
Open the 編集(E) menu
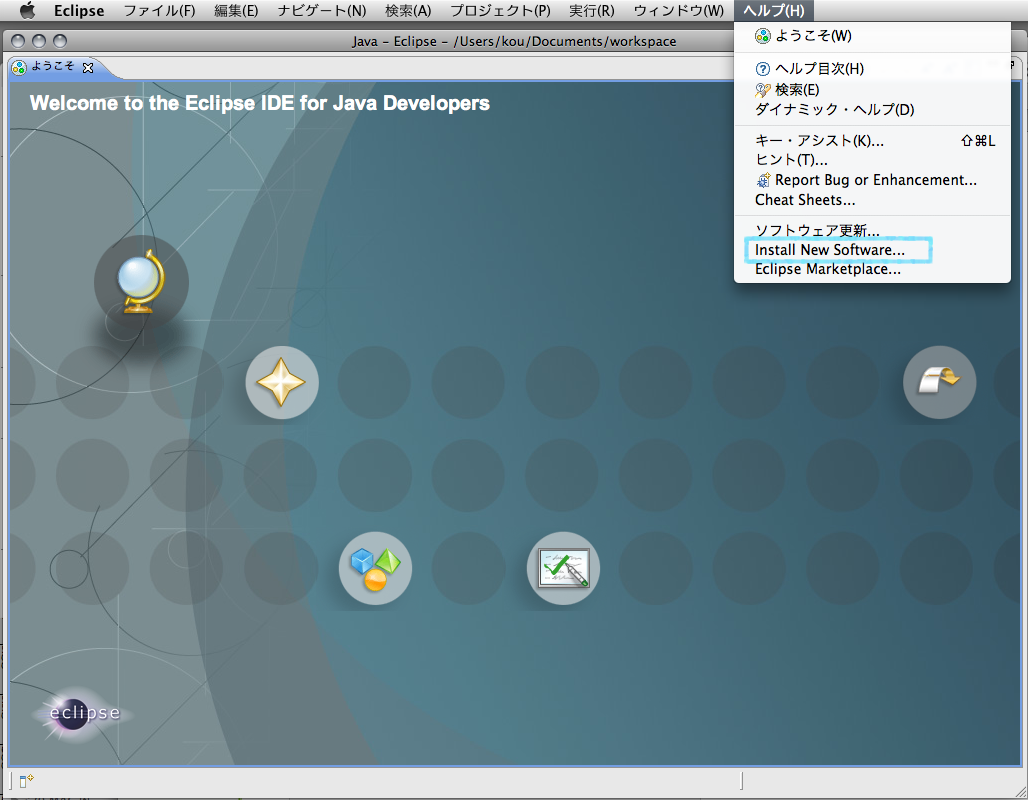236,10
